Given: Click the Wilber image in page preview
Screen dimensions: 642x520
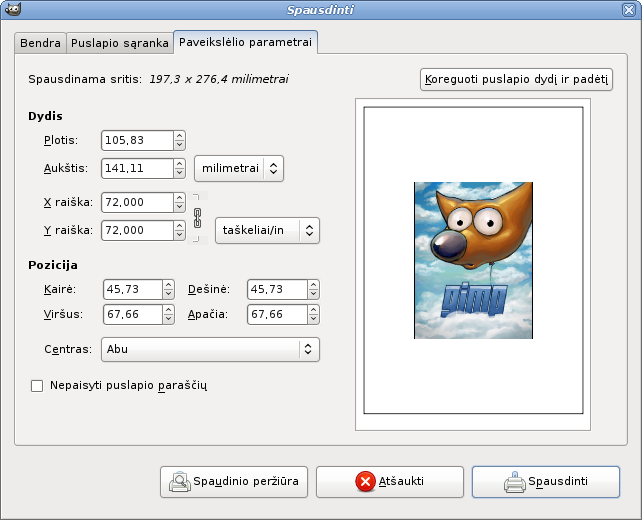Looking at the screenshot, I should [473, 260].
